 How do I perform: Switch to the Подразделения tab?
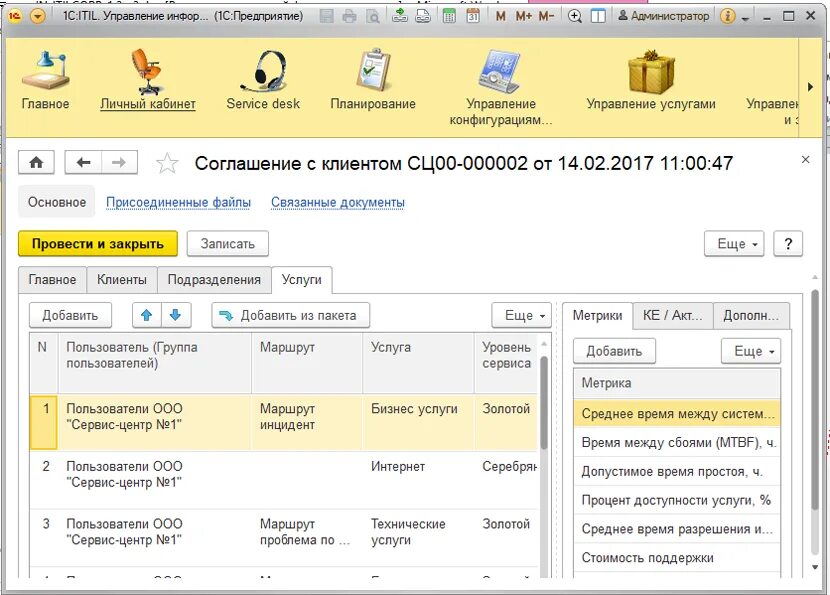pos(214,280)
